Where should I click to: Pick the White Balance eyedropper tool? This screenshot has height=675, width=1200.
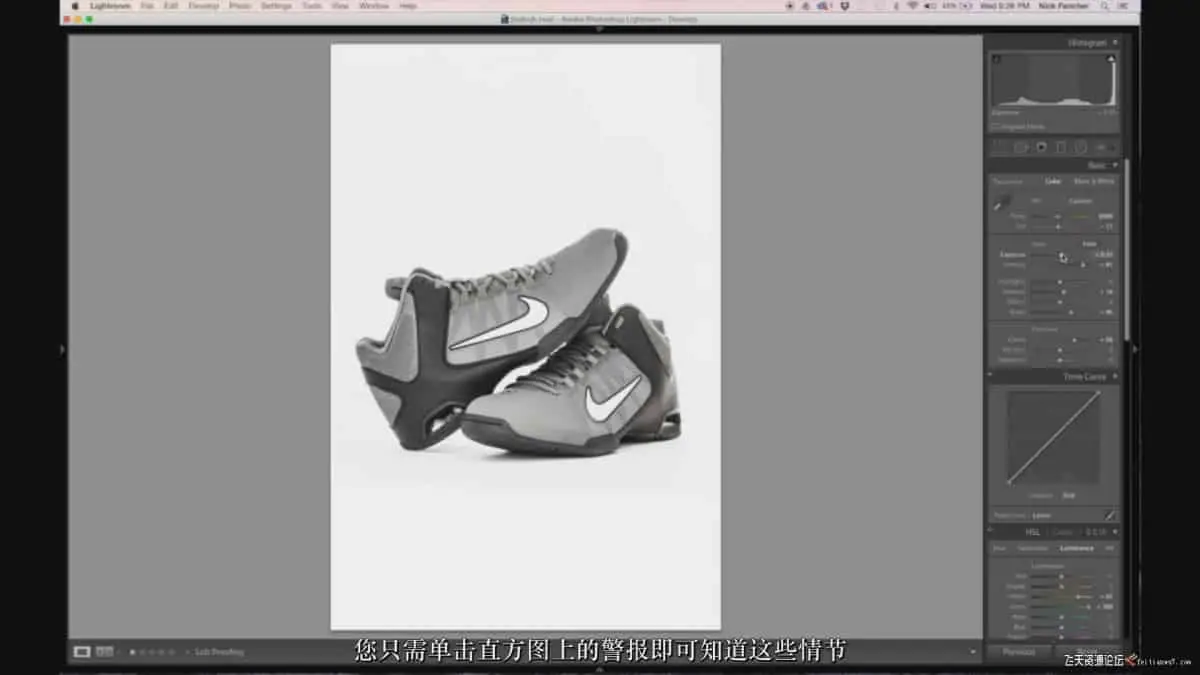1001,203
